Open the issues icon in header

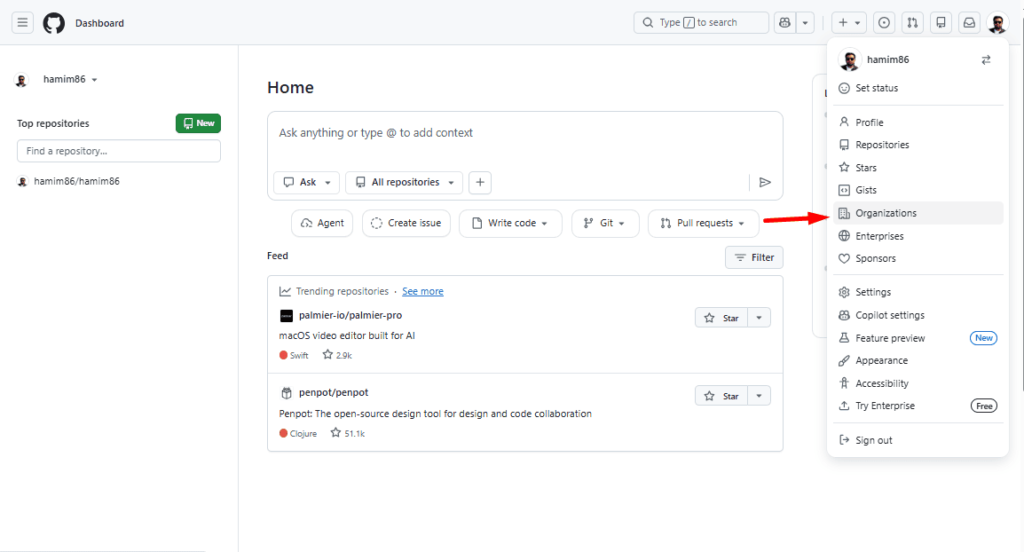coord(884,23)
